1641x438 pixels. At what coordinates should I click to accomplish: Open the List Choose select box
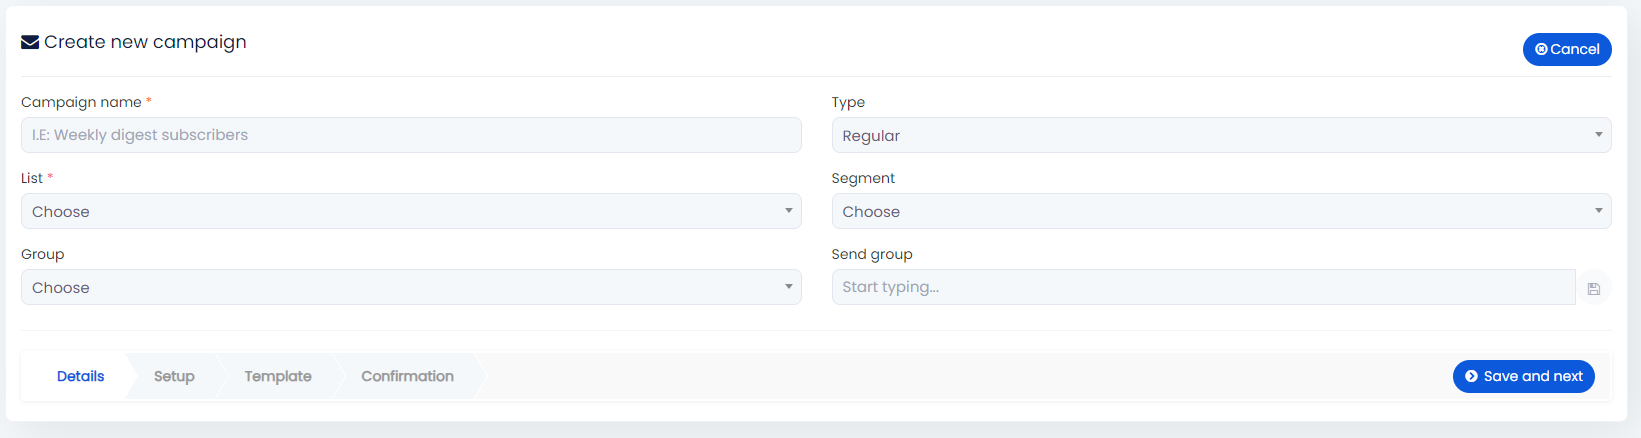tap(411, 211)
